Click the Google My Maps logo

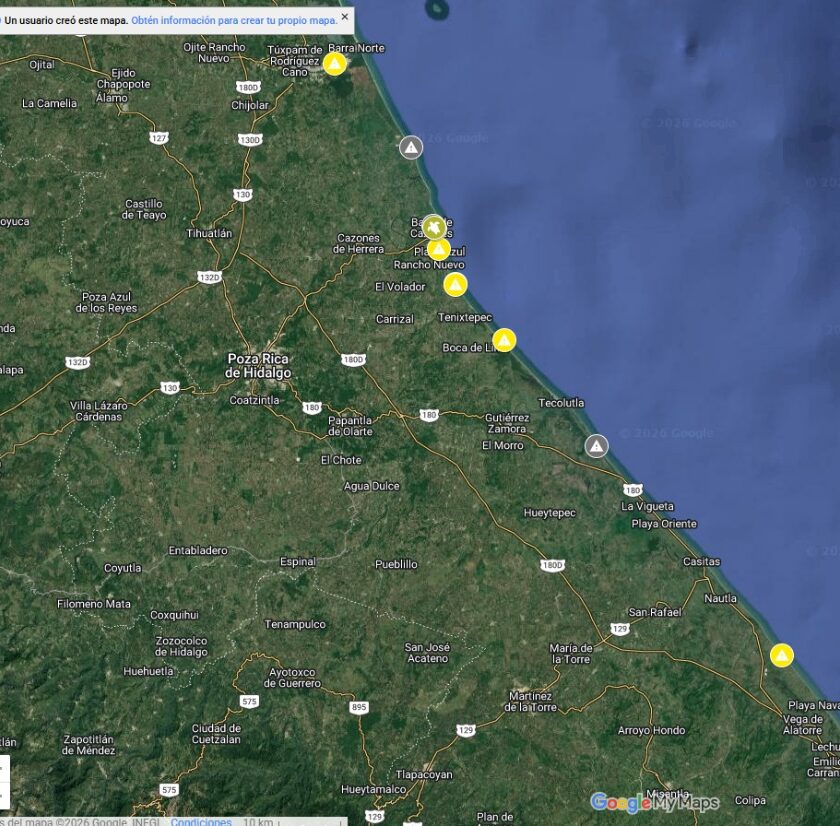pyautogui.click(x=654, y=803)
